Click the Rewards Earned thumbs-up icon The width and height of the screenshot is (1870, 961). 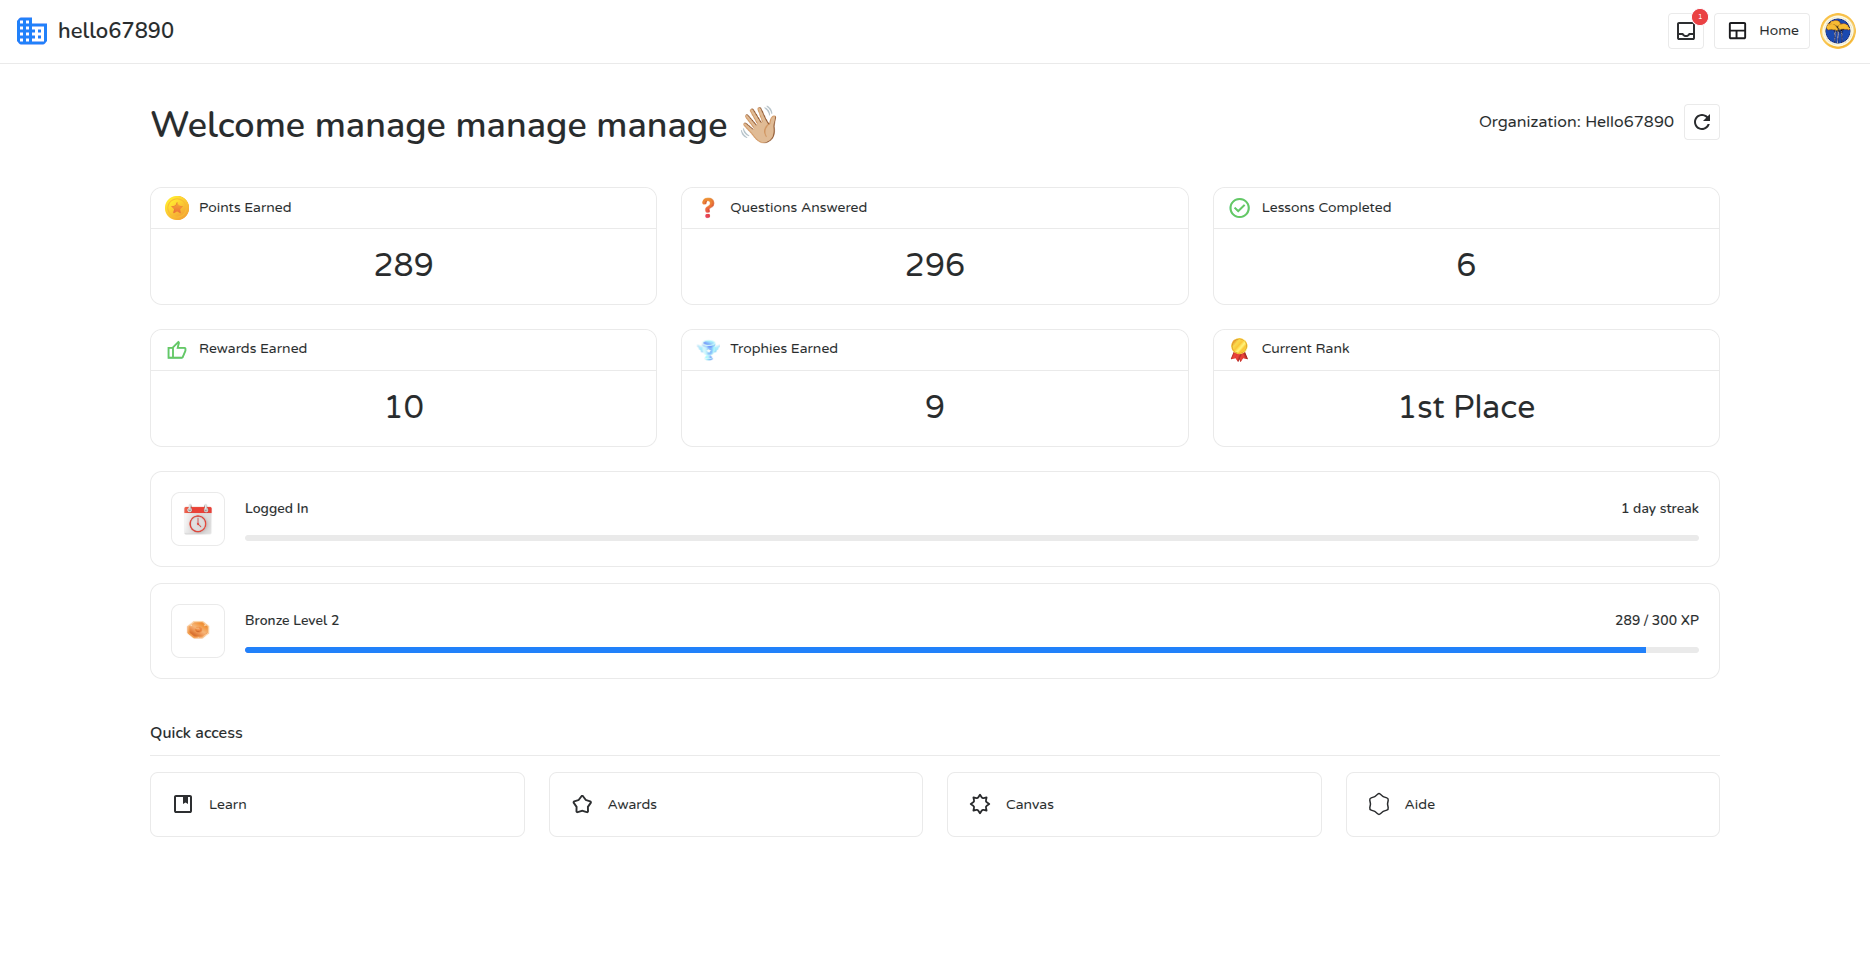[x=177, y=349]
